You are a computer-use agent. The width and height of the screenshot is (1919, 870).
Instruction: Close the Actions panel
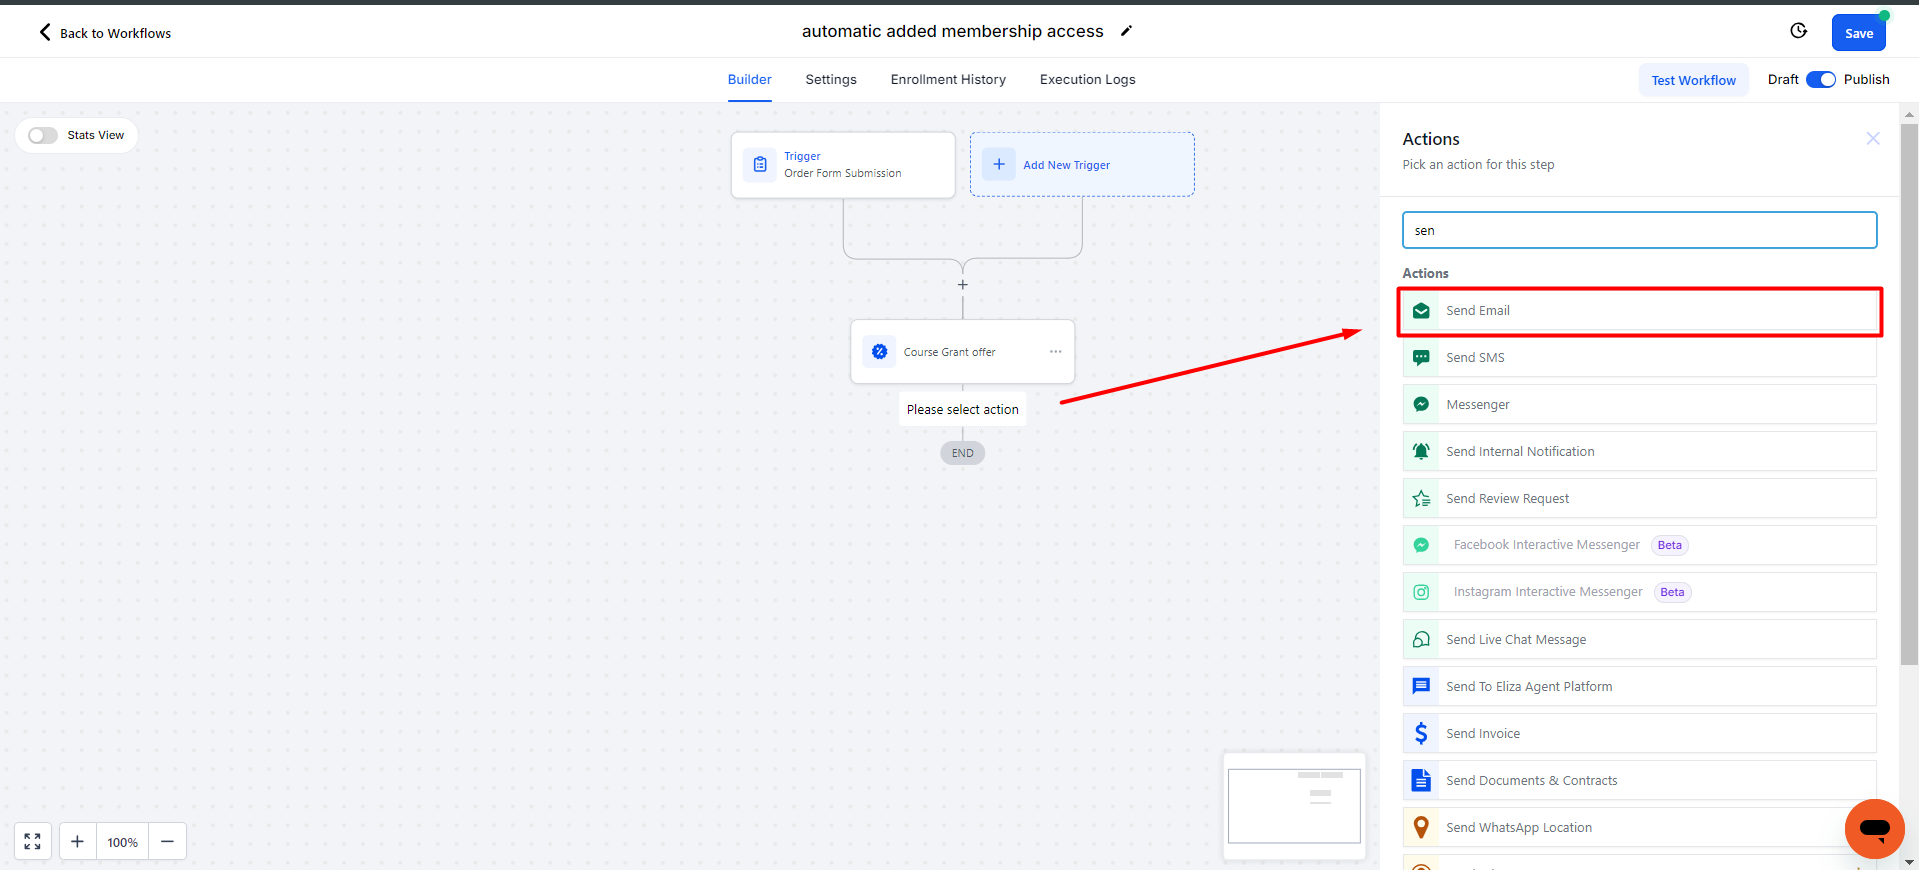tap(1872, 139)
